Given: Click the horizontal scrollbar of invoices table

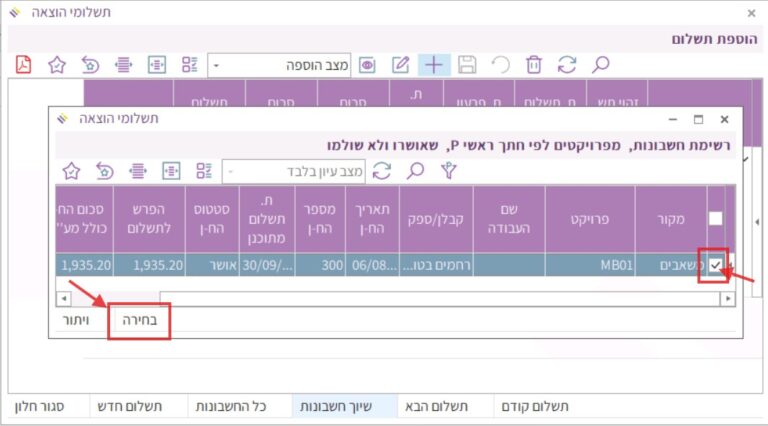Looking at the screenshot, I should [x=400, y=298].
